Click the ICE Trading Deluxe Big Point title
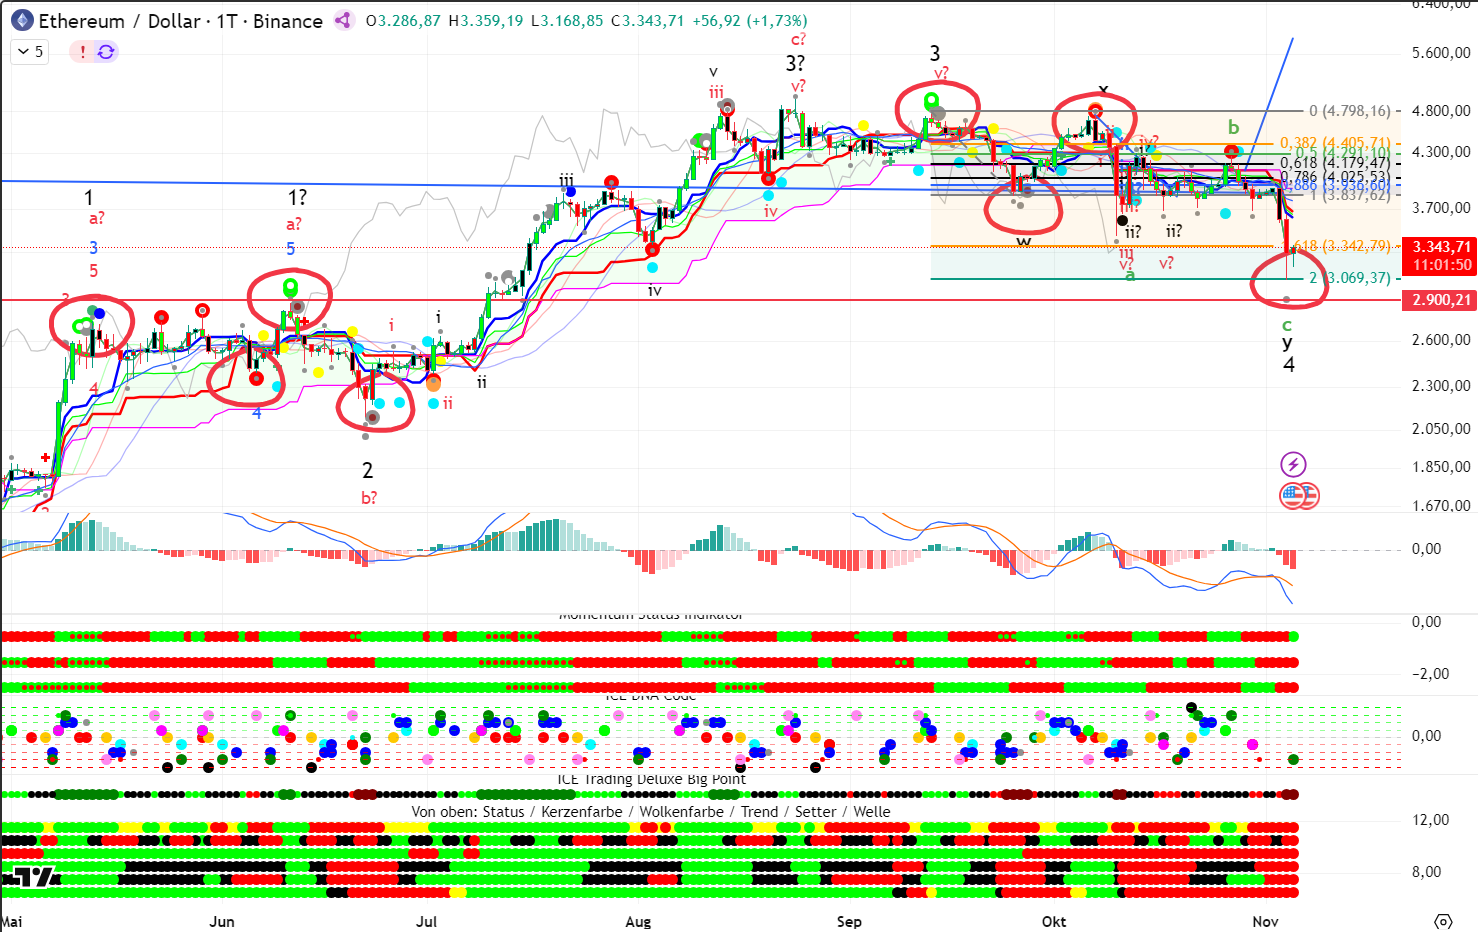Viewport: 1478px width, 932px height. [x=651, y=779]
